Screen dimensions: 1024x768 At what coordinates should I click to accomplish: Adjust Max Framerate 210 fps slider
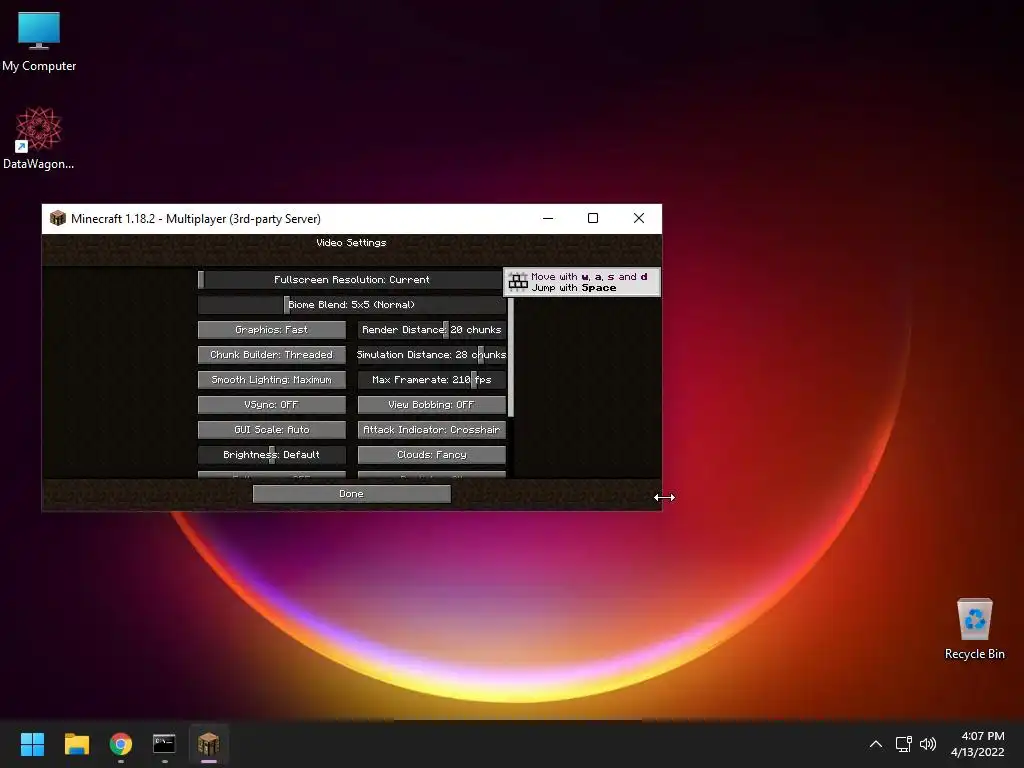(x=432, y=379)
